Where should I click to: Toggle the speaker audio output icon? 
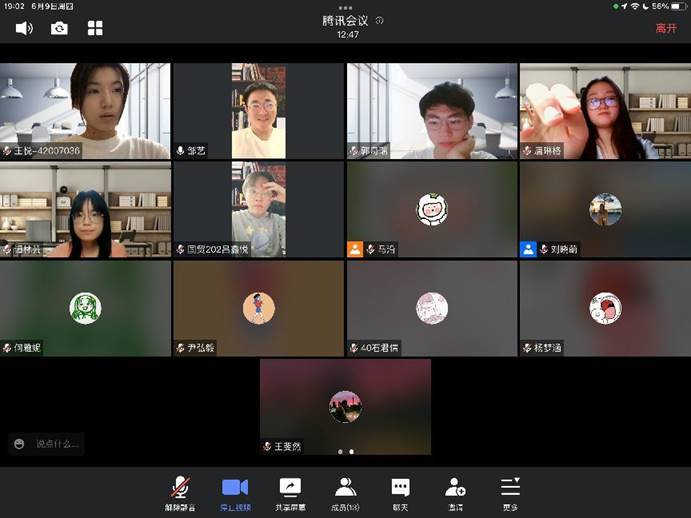pos(24,28)
